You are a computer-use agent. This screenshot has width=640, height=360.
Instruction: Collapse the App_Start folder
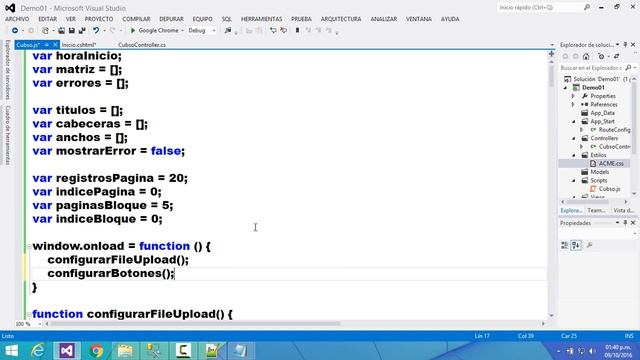[573, 121]
